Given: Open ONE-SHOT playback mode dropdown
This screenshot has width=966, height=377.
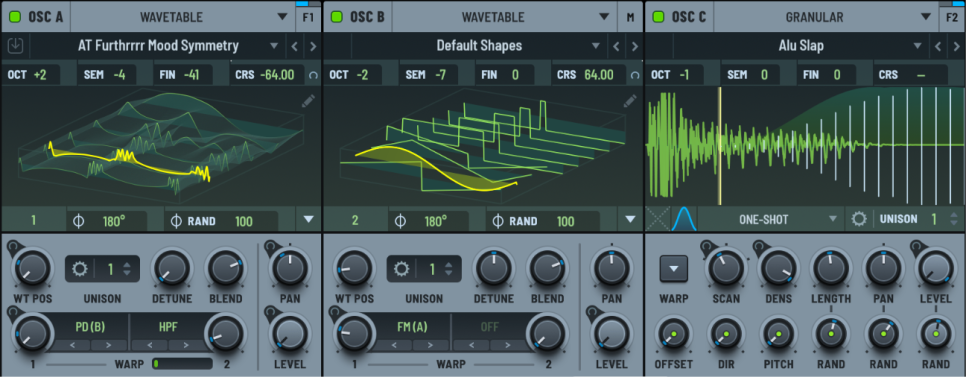Looking at the screenshot, I should tap(771, 219).
